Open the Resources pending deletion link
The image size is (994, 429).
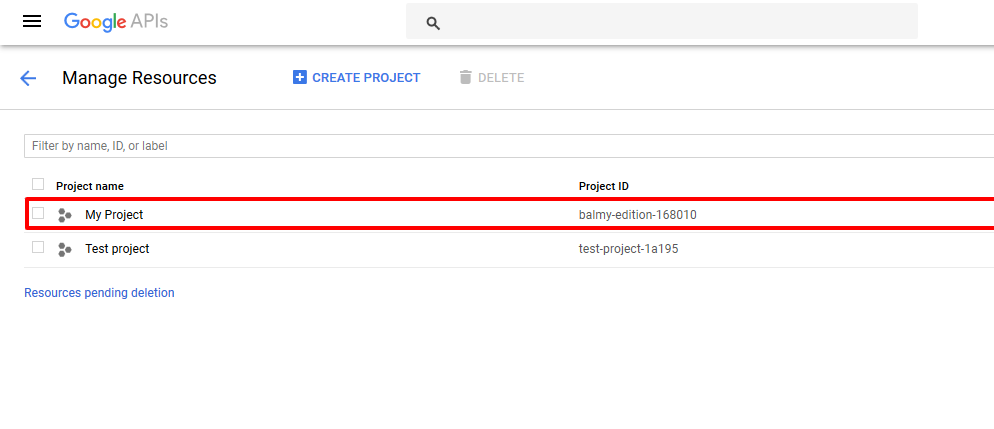click(99, 293)
